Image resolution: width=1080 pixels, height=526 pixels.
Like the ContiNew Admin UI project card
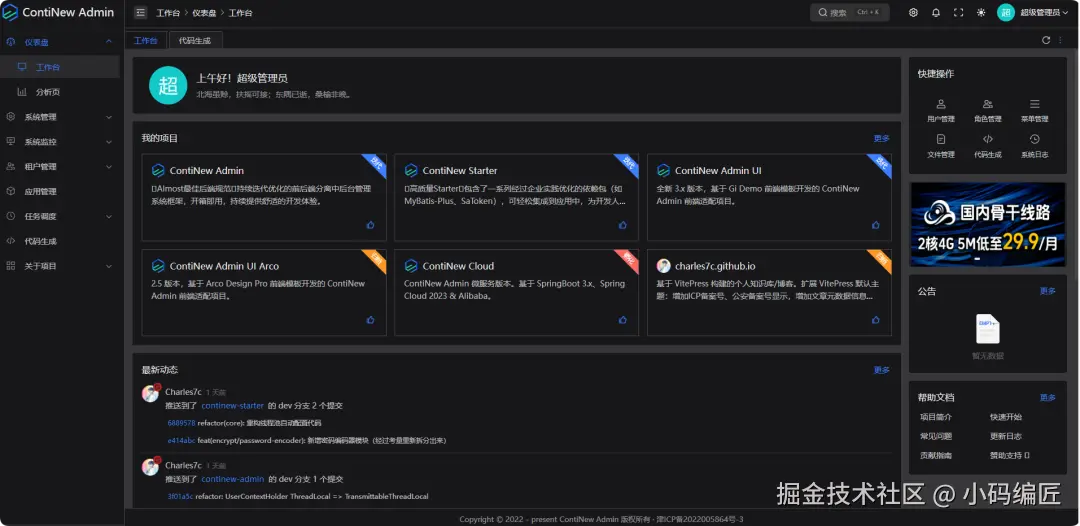tap(875, 224)
